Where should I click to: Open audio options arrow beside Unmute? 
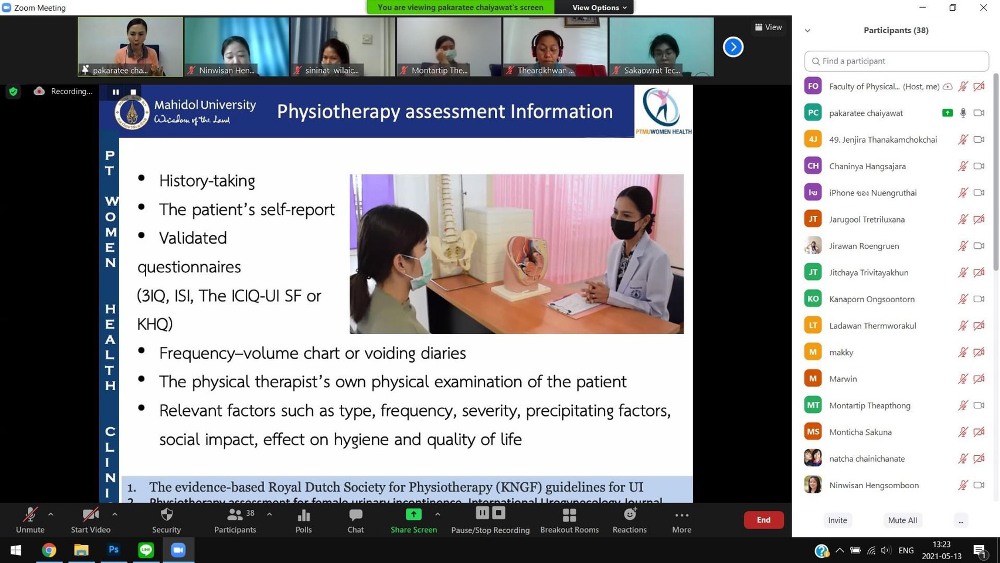[51, 514]
